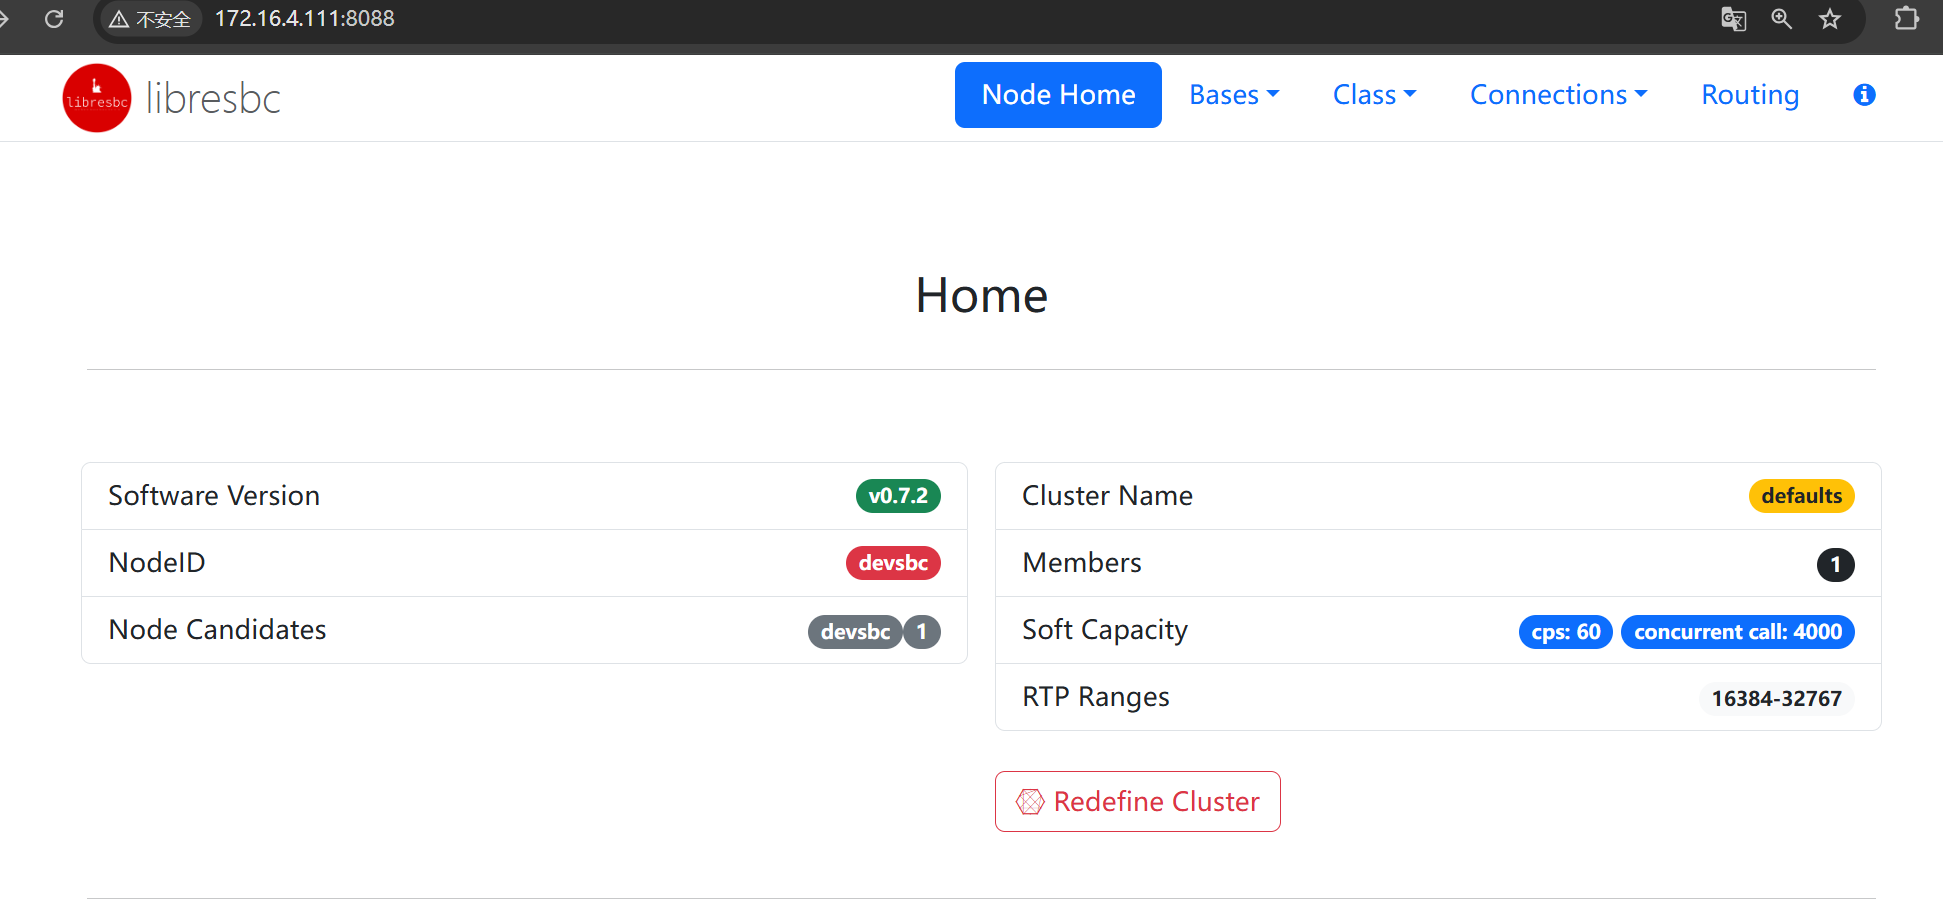This screenshot has width=1943, height=908.
Task: Click the libresbc brand name link
Action: pos(213,98)
